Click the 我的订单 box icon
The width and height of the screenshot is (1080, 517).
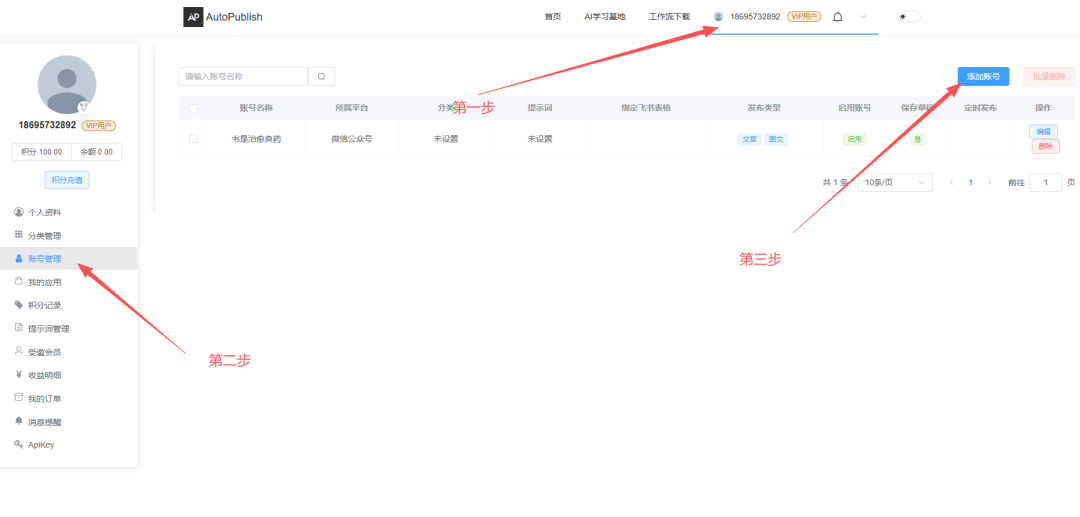pyautogui.click(x=19, y=398)
